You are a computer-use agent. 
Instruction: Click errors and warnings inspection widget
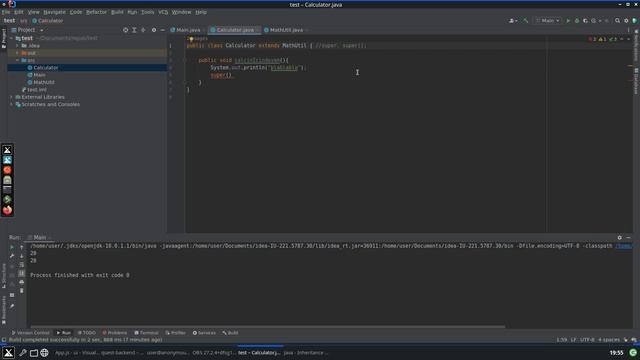coord(602,39)
